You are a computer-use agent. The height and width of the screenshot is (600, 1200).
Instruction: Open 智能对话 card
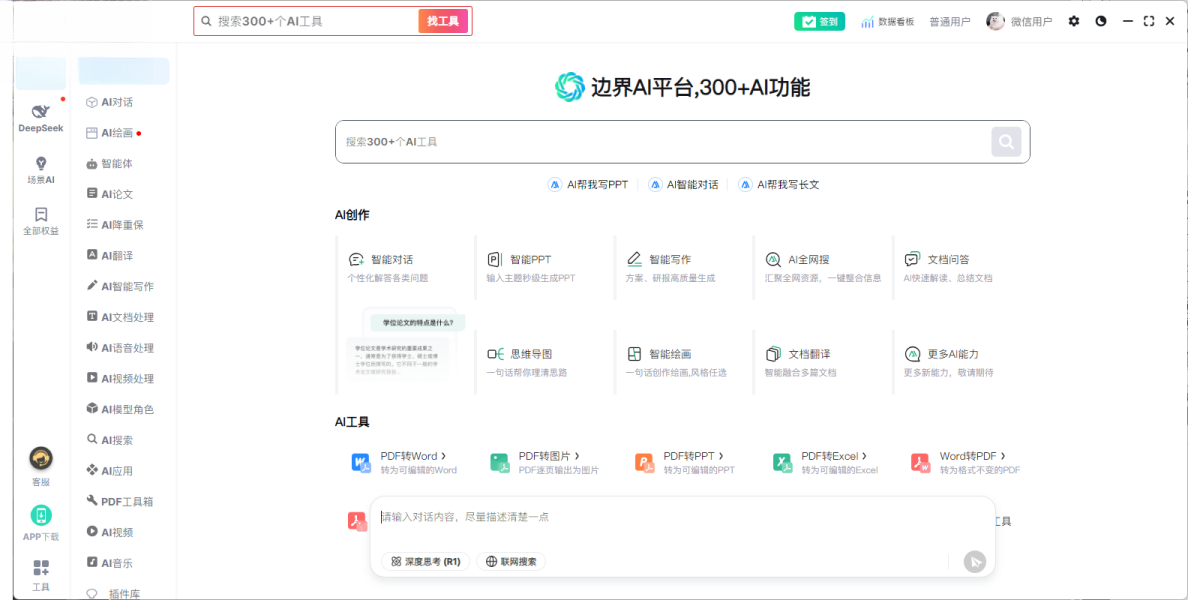click(x=404, y=268)
